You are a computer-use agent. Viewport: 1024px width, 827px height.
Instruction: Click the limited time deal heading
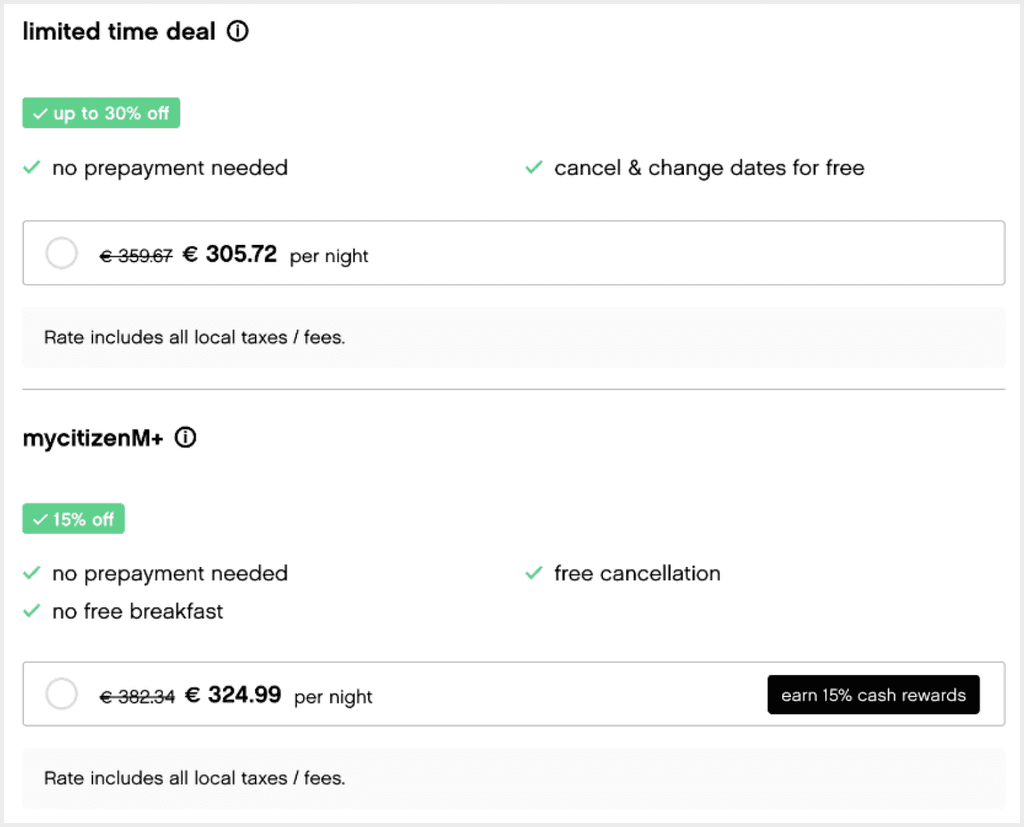(119, 31)
